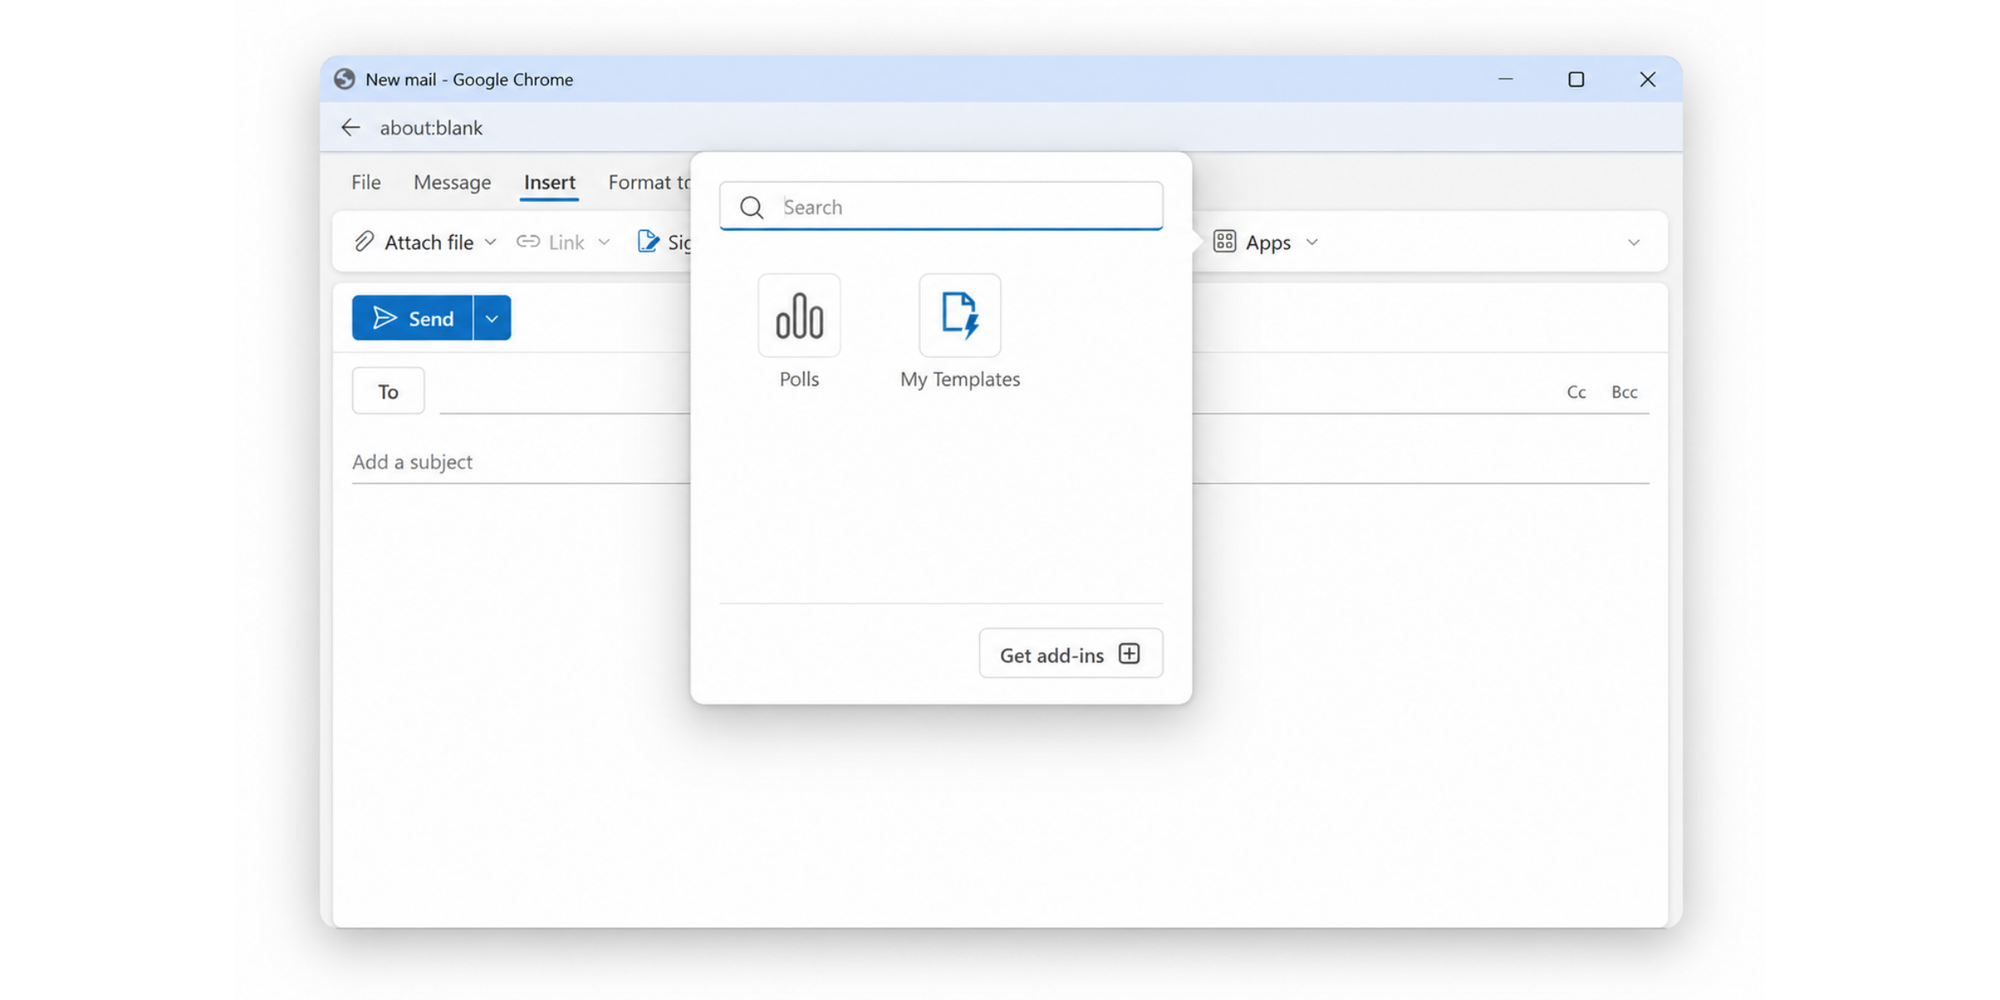Switch to the Message tab
Viewport: 2000px width, 1000px height.
click(452, 182)
